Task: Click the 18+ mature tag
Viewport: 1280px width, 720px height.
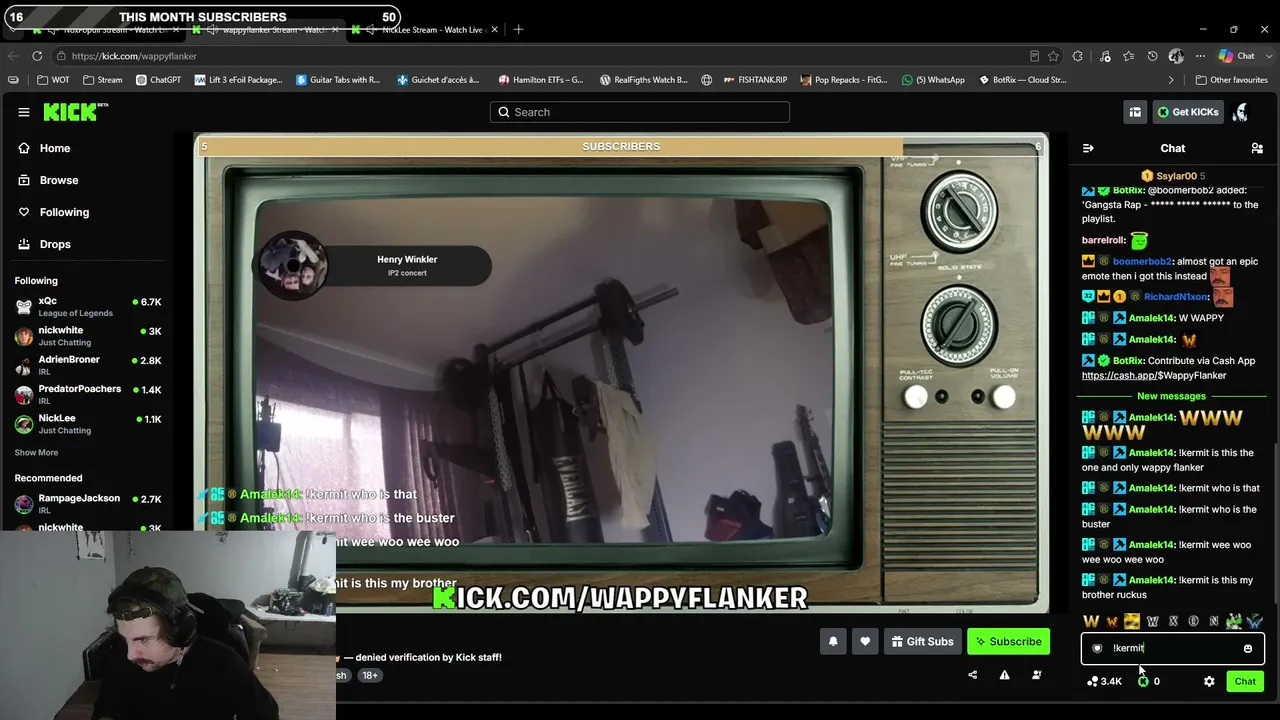Action: coord(370,675)
